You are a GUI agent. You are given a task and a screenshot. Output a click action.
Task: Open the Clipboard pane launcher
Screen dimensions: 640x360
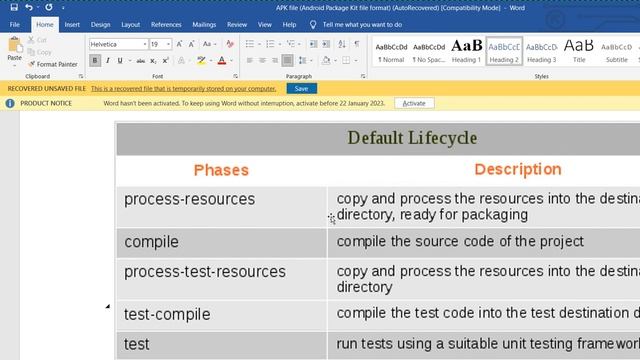81,76
